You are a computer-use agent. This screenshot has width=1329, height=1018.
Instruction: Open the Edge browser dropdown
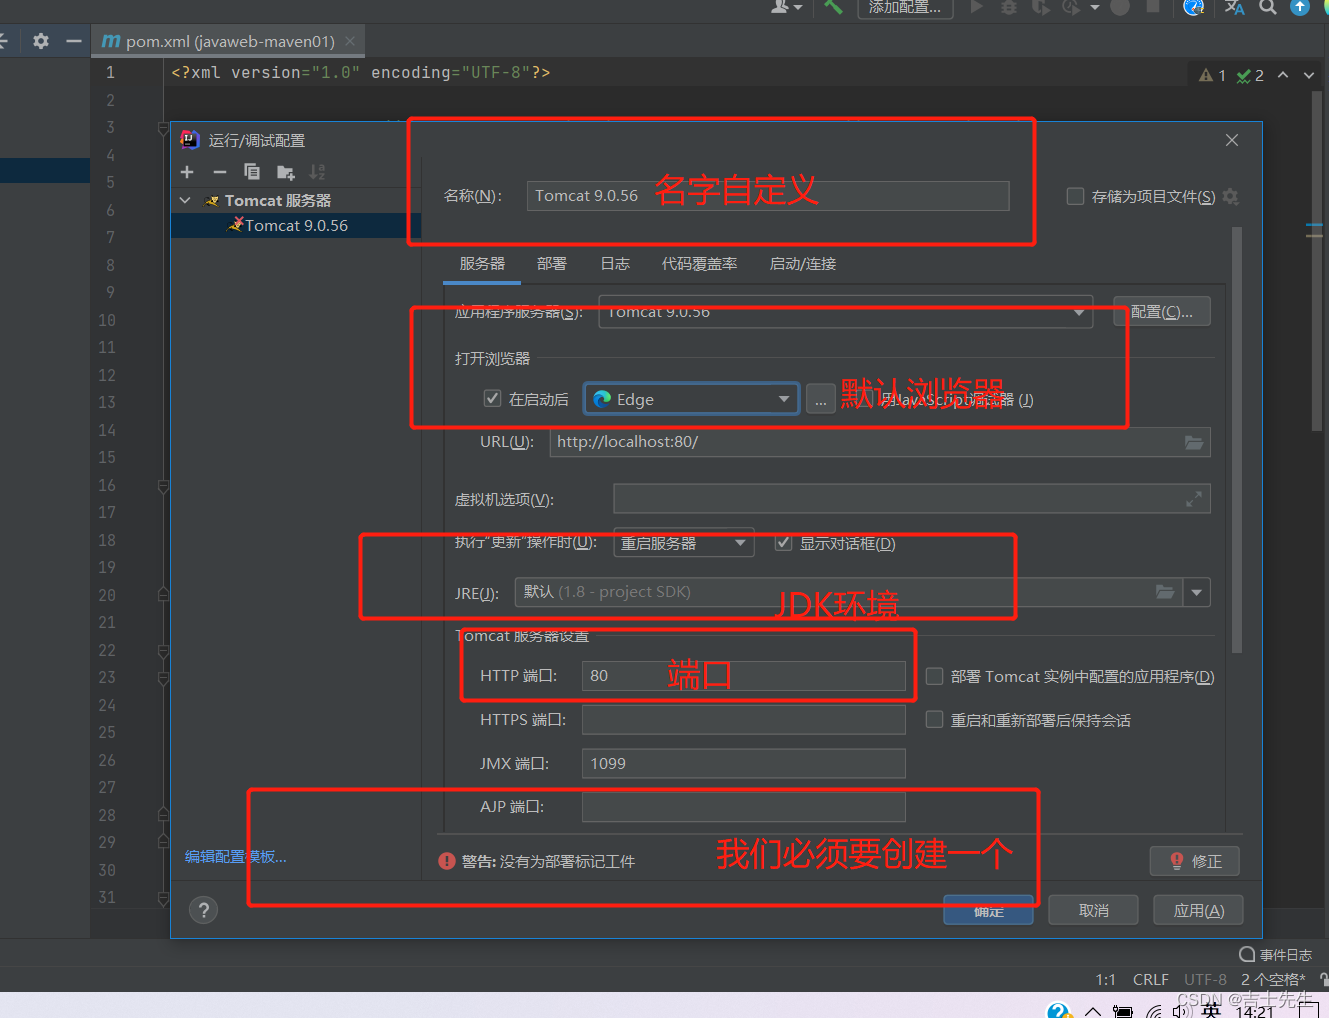[x=692, y=399]
